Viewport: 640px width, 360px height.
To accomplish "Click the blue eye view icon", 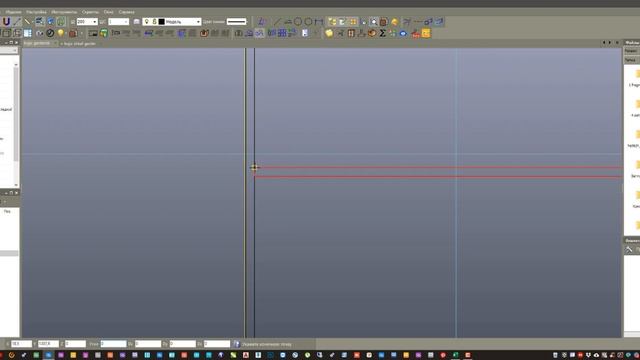I will (403, 33).
